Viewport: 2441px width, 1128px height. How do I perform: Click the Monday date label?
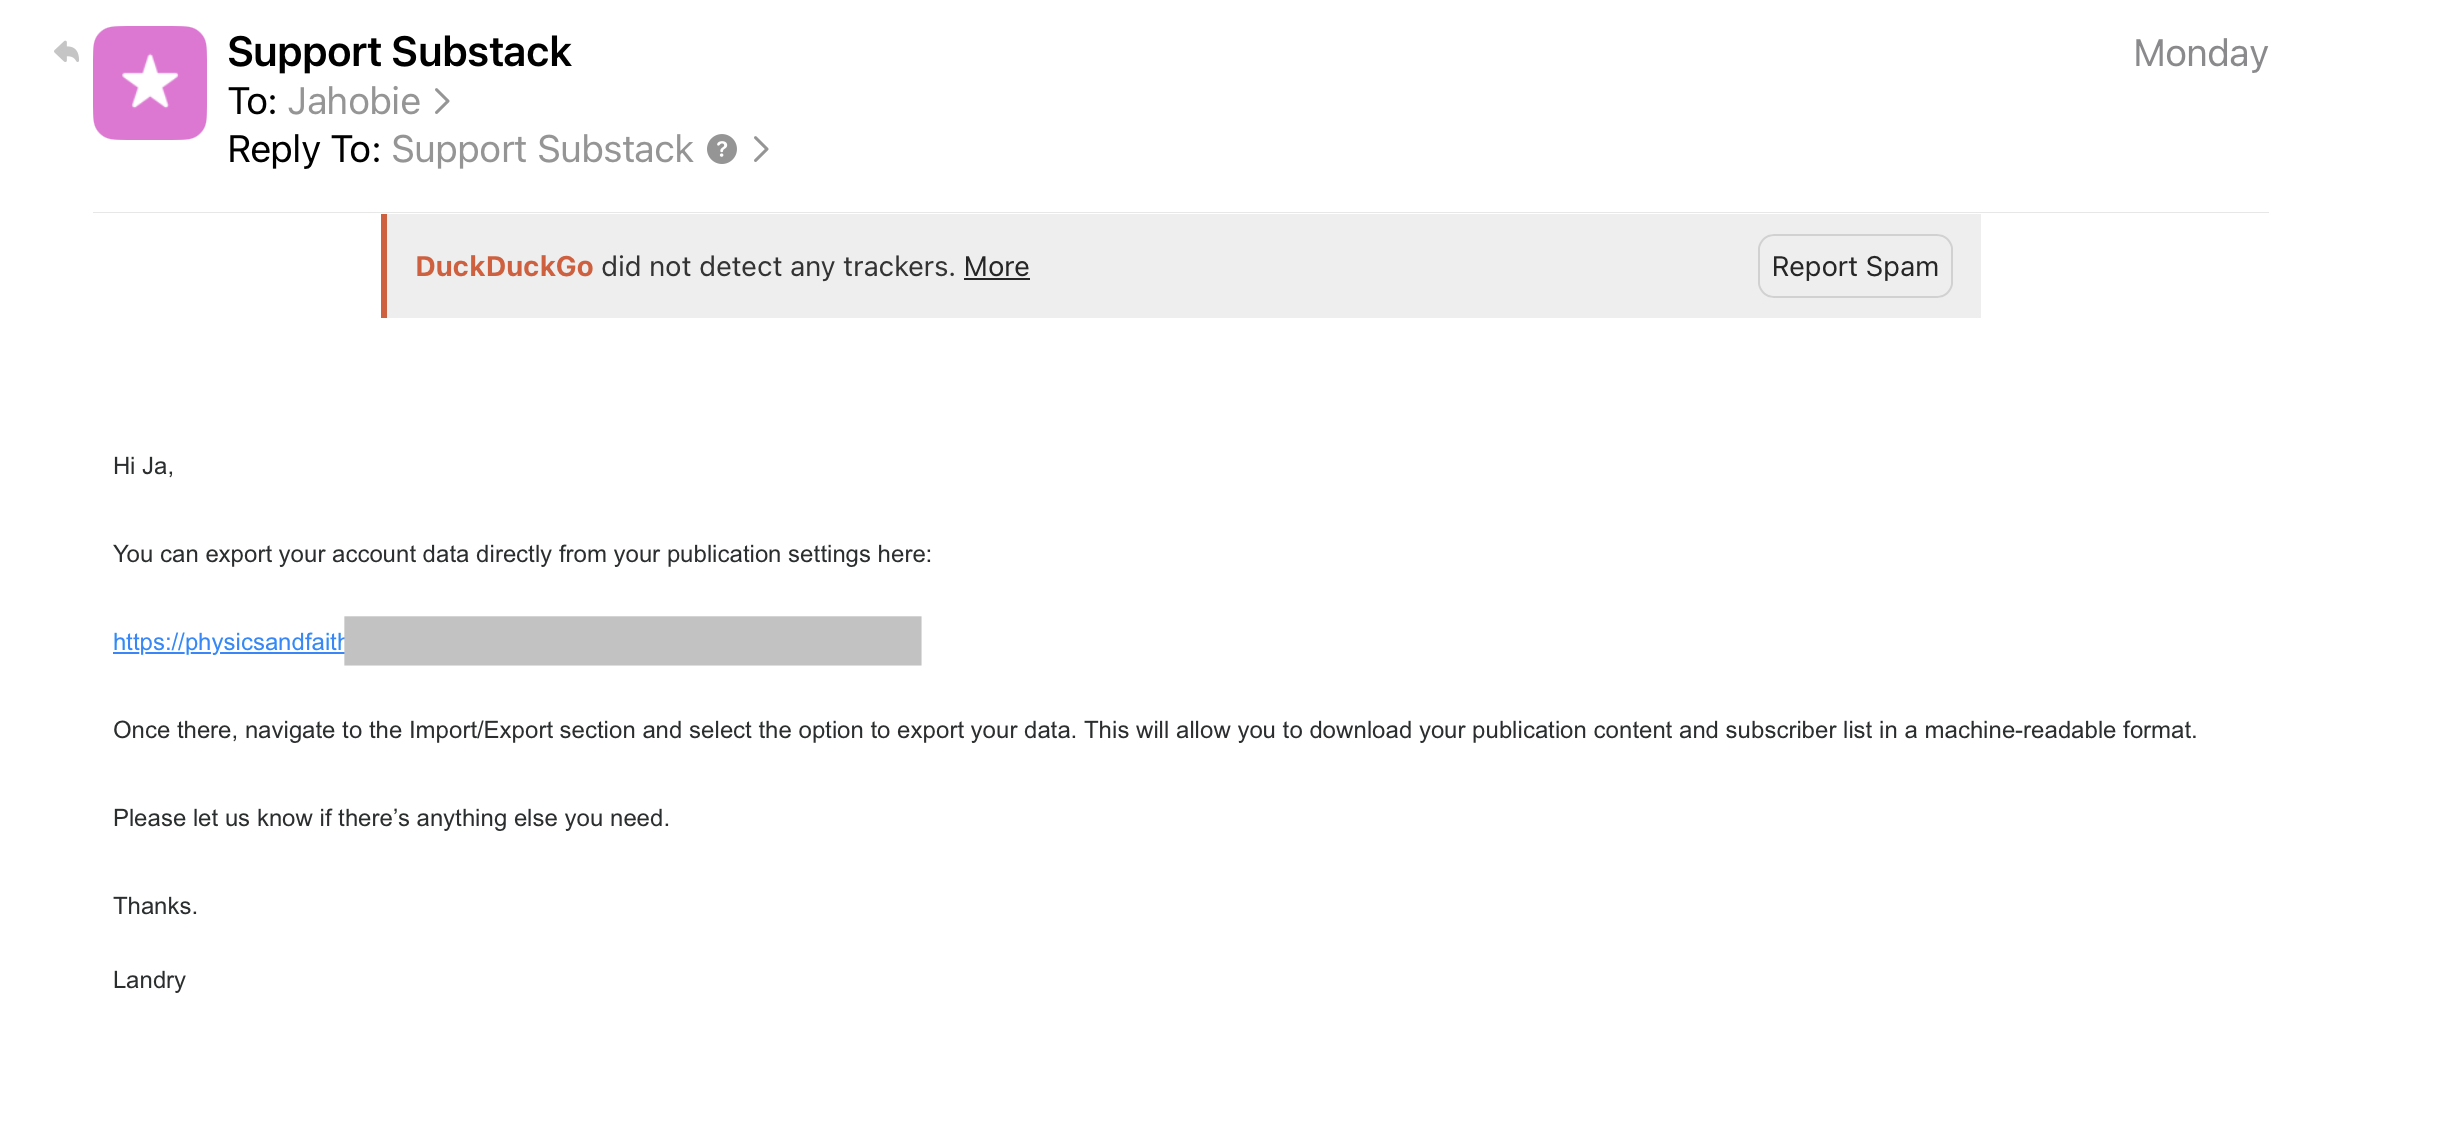point(2199,53)
